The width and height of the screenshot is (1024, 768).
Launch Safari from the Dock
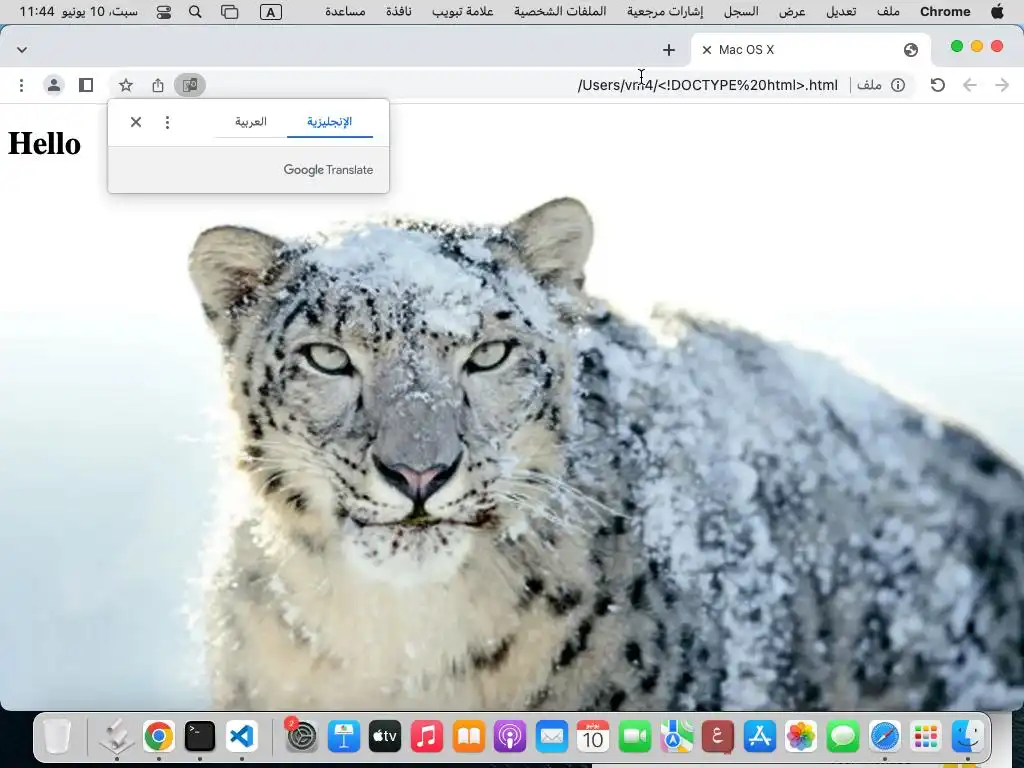(884, 737)
